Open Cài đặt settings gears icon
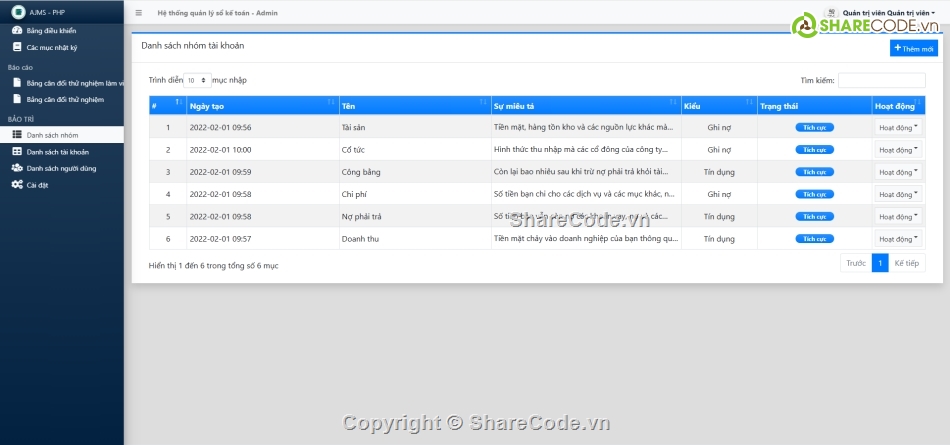Image resolution: width=950 pixels, height=445 pixels. click(17, 185)
